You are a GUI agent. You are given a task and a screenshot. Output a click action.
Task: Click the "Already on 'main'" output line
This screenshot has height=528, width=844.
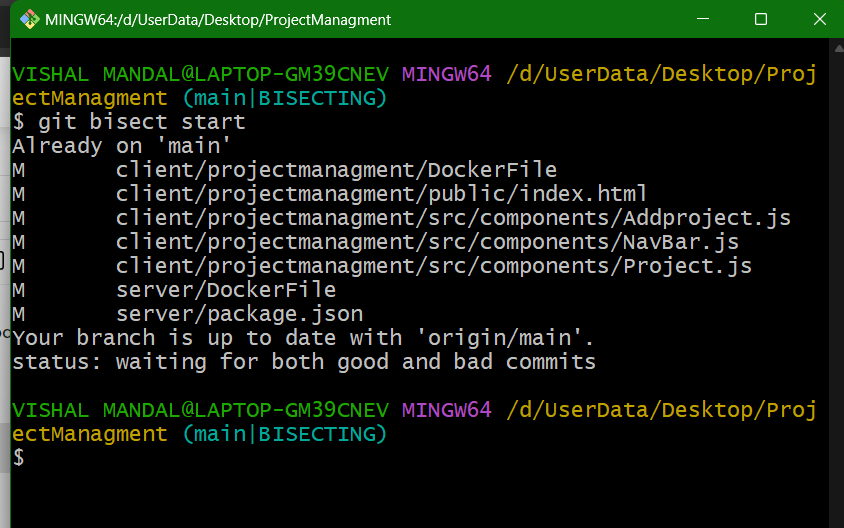tap(108, 146)
